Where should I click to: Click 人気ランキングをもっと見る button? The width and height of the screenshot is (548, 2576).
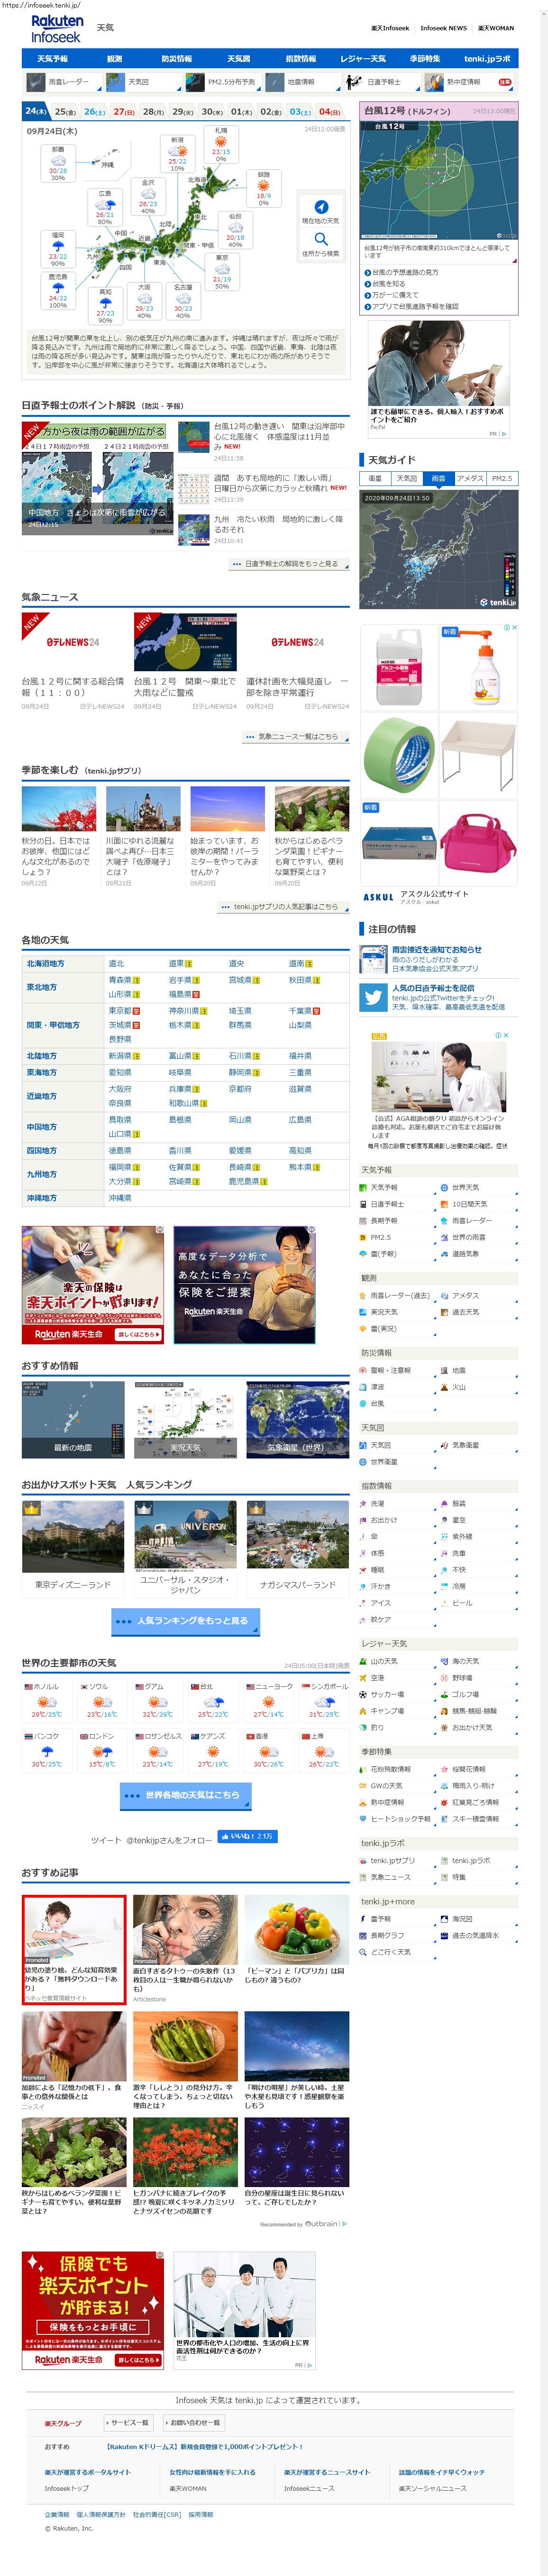(x=185, y=1621)
